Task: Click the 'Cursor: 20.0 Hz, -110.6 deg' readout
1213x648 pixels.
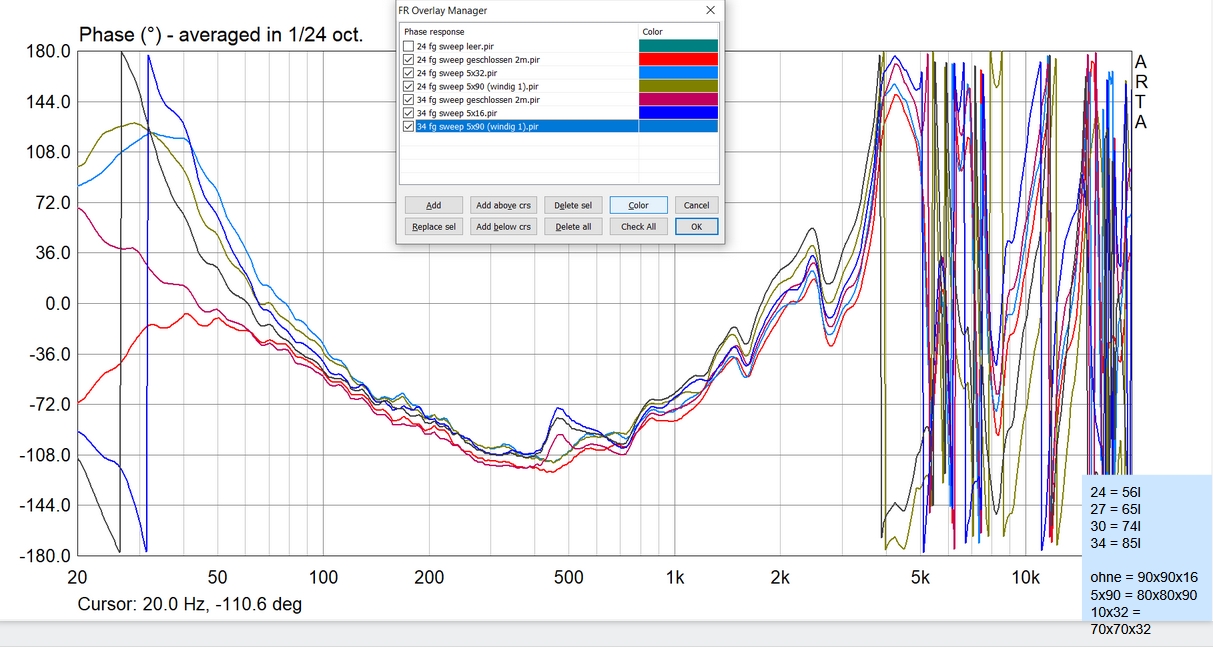Action: 189,604
